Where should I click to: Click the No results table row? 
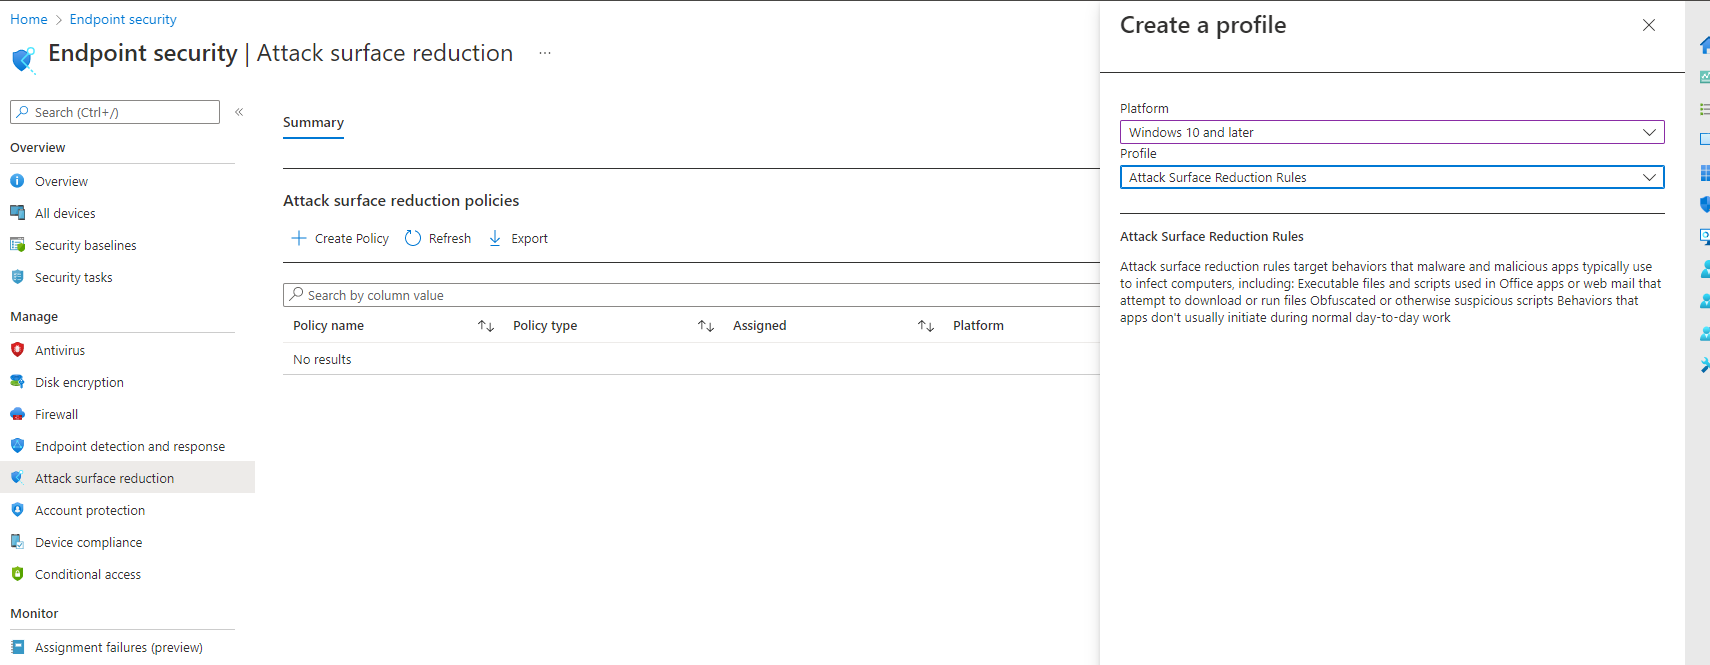[x=692, y=359]
